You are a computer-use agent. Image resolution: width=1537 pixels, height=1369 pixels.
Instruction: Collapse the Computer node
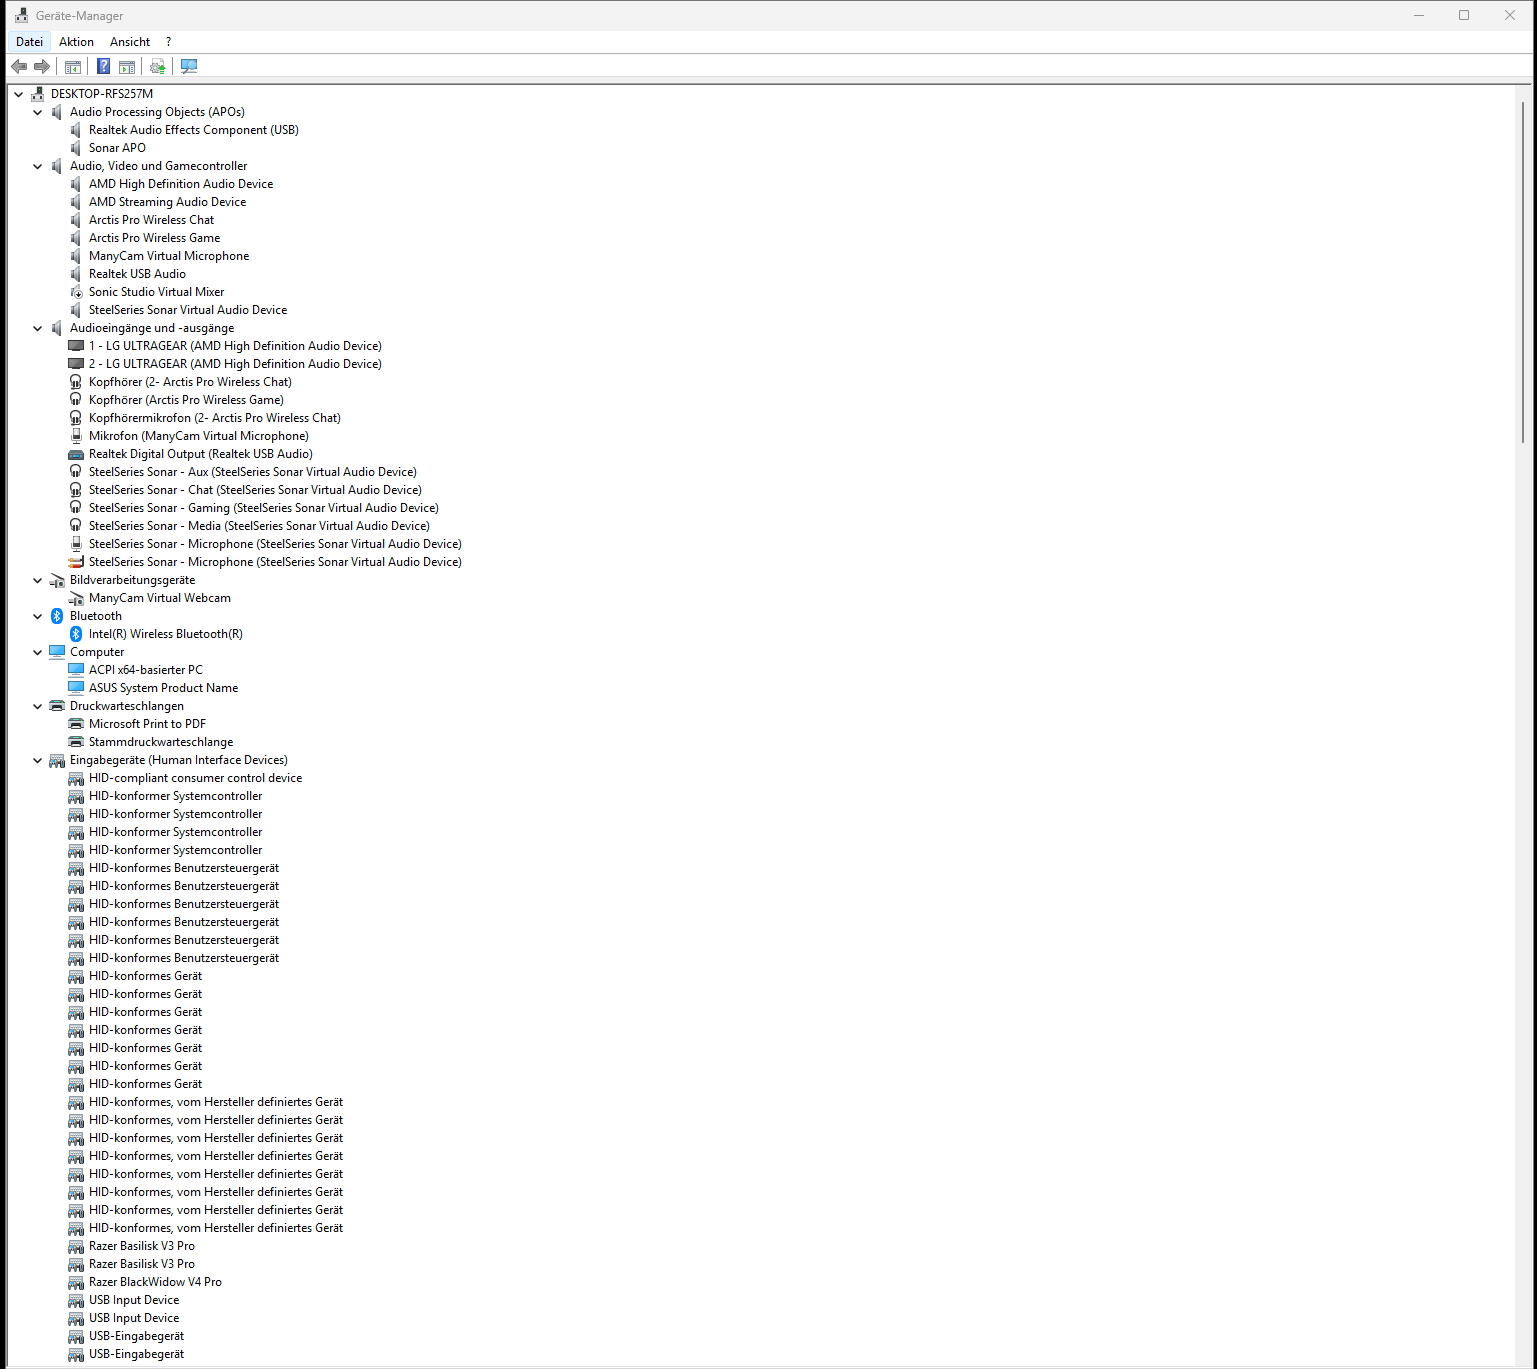click(x=38, y=652)
